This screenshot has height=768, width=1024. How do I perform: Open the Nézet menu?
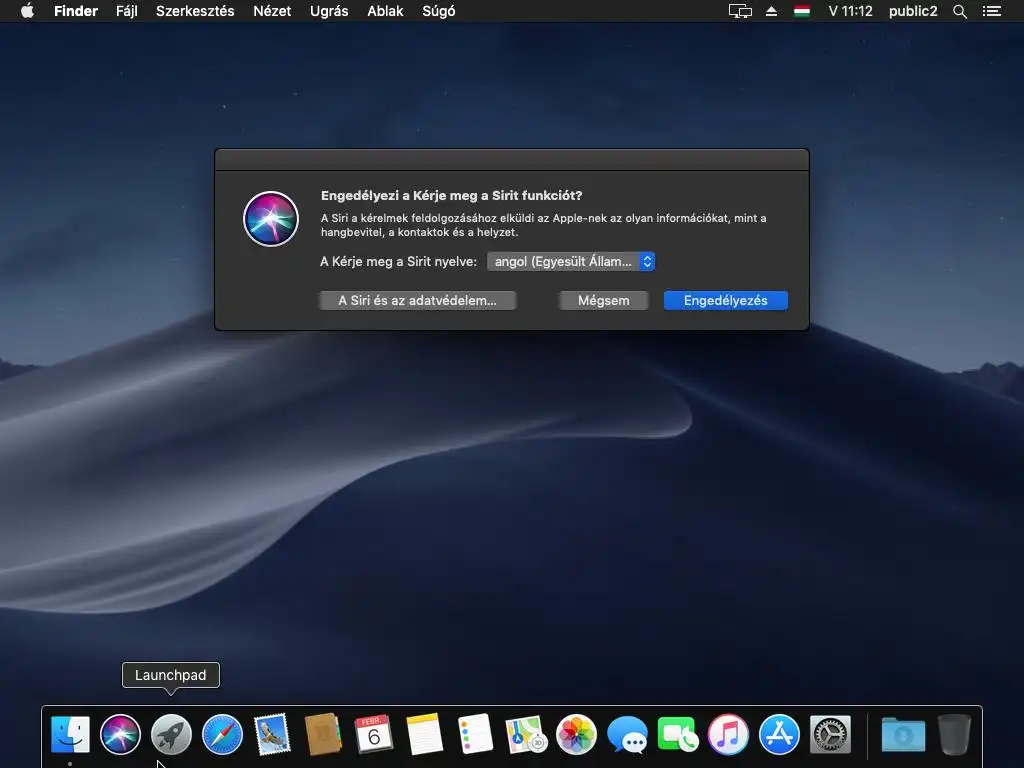point(272,11)
